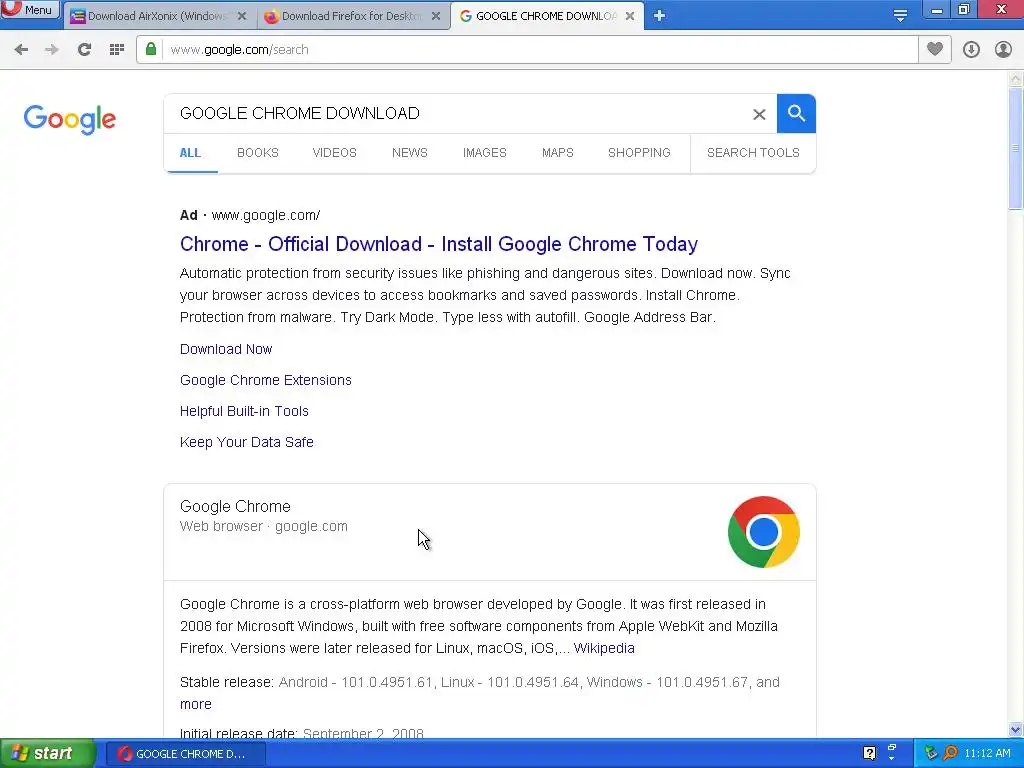This screenshot has height=768, width=1024.
Task: Click the Ad www.google.com/ label
Action: tap(250, 216)
